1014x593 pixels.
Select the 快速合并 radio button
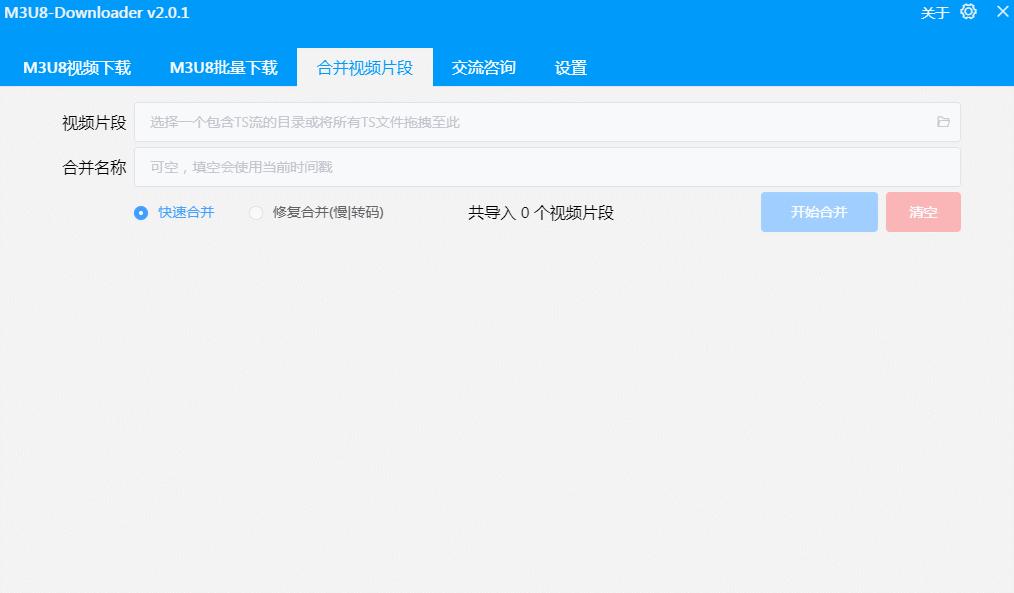[x=141, y=213]
